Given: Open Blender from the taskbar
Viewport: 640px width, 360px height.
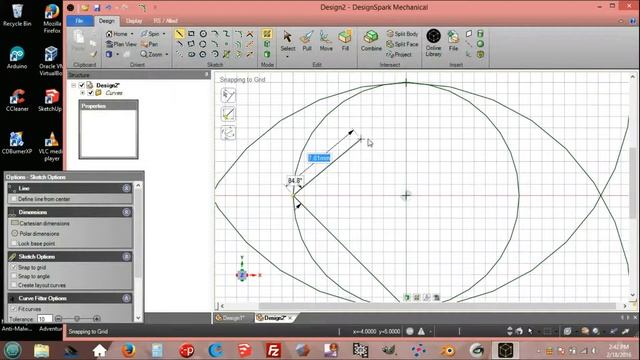Looking at the screenshot, I should pos(448,350).
